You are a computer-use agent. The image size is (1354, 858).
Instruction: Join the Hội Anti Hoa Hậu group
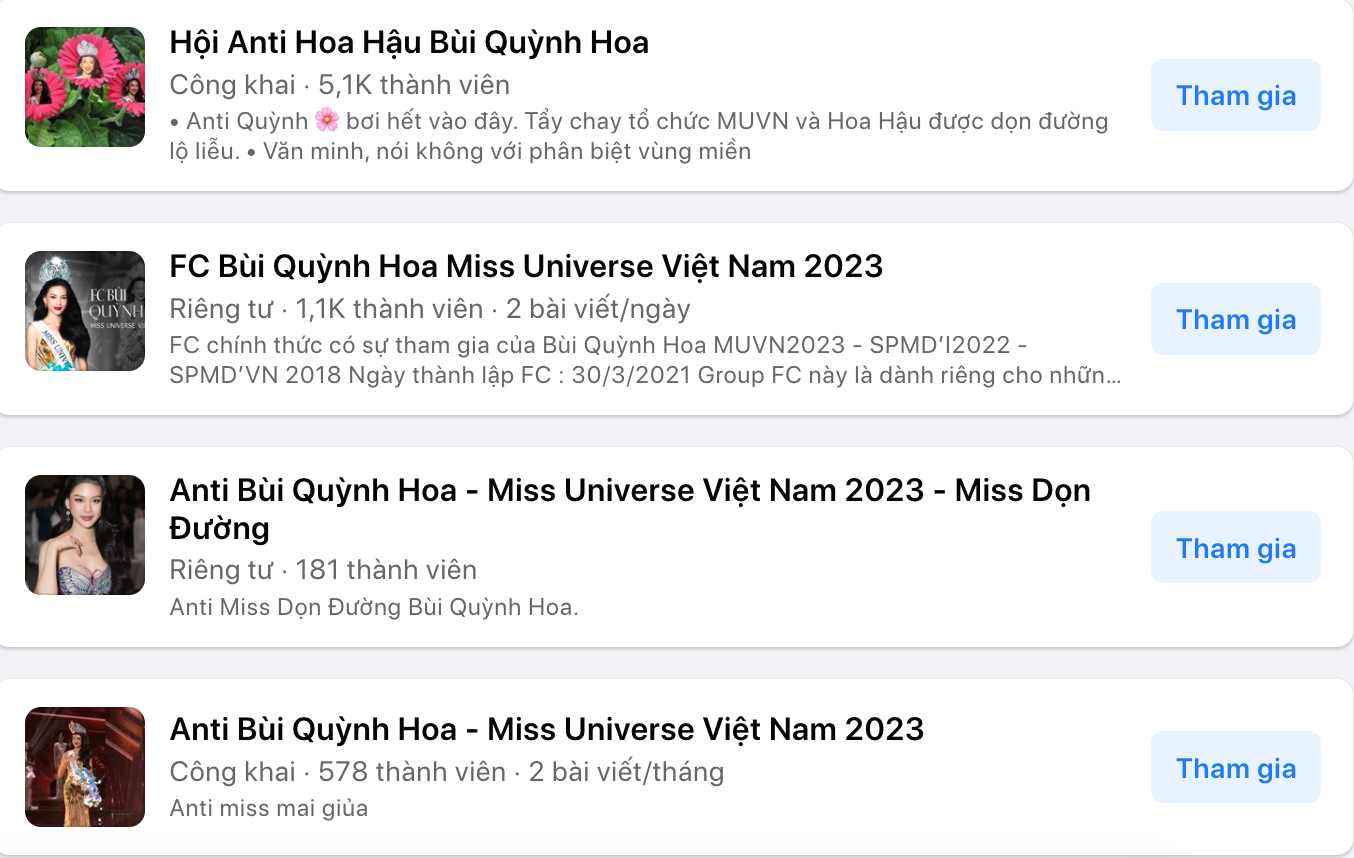pyautogui.click(x=1235, y=96)
